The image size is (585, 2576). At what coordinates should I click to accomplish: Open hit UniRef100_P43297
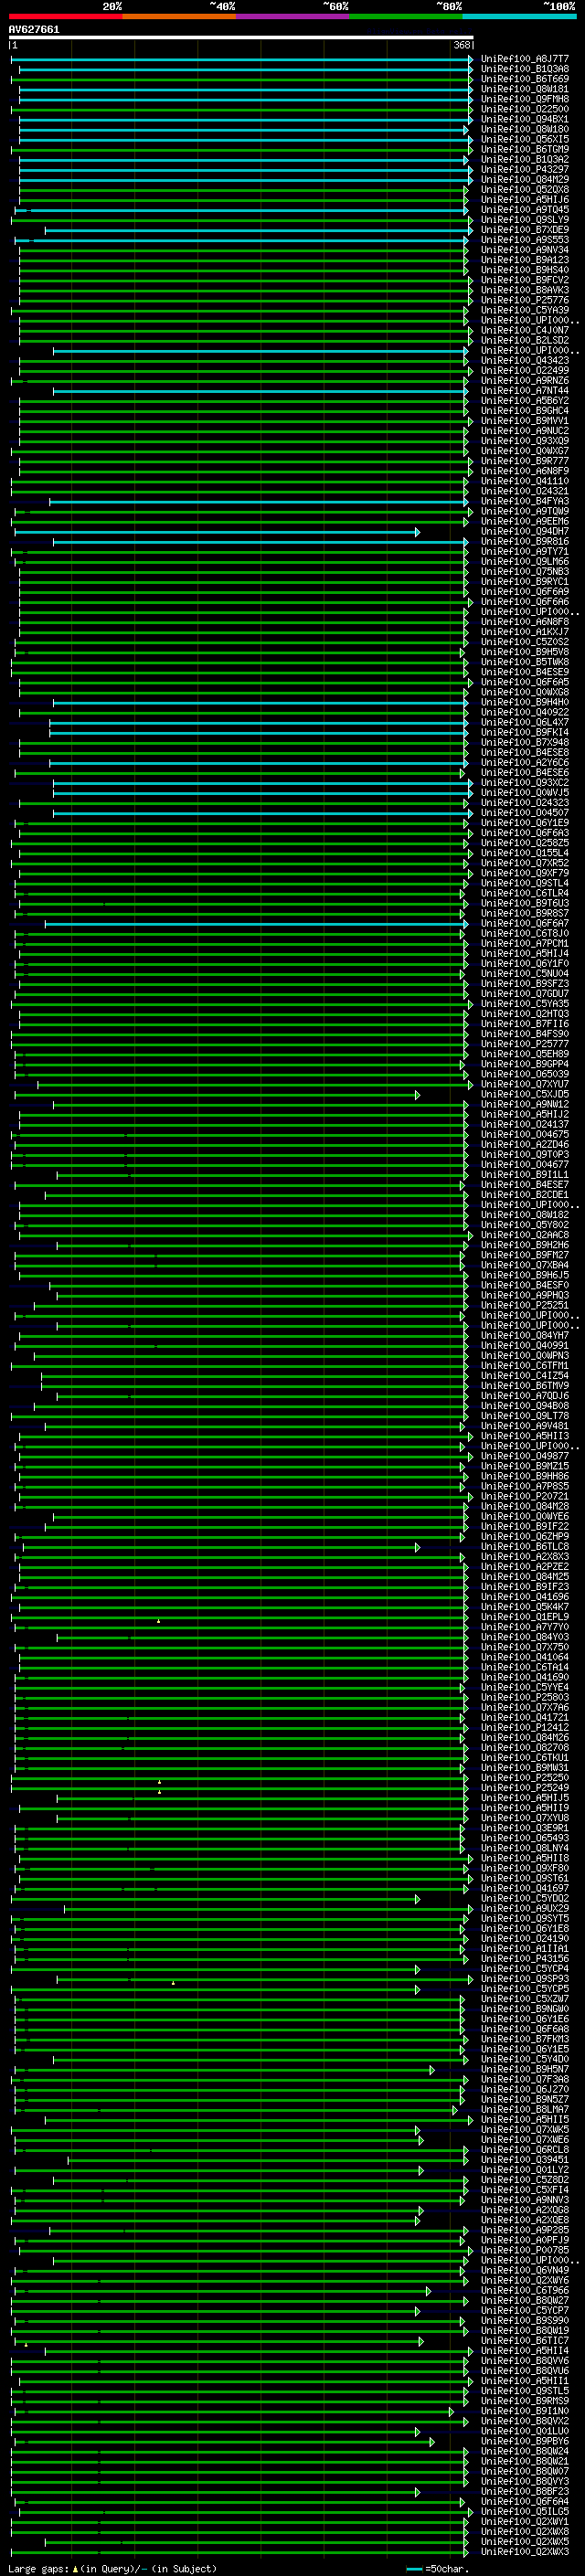coord(524,170)
